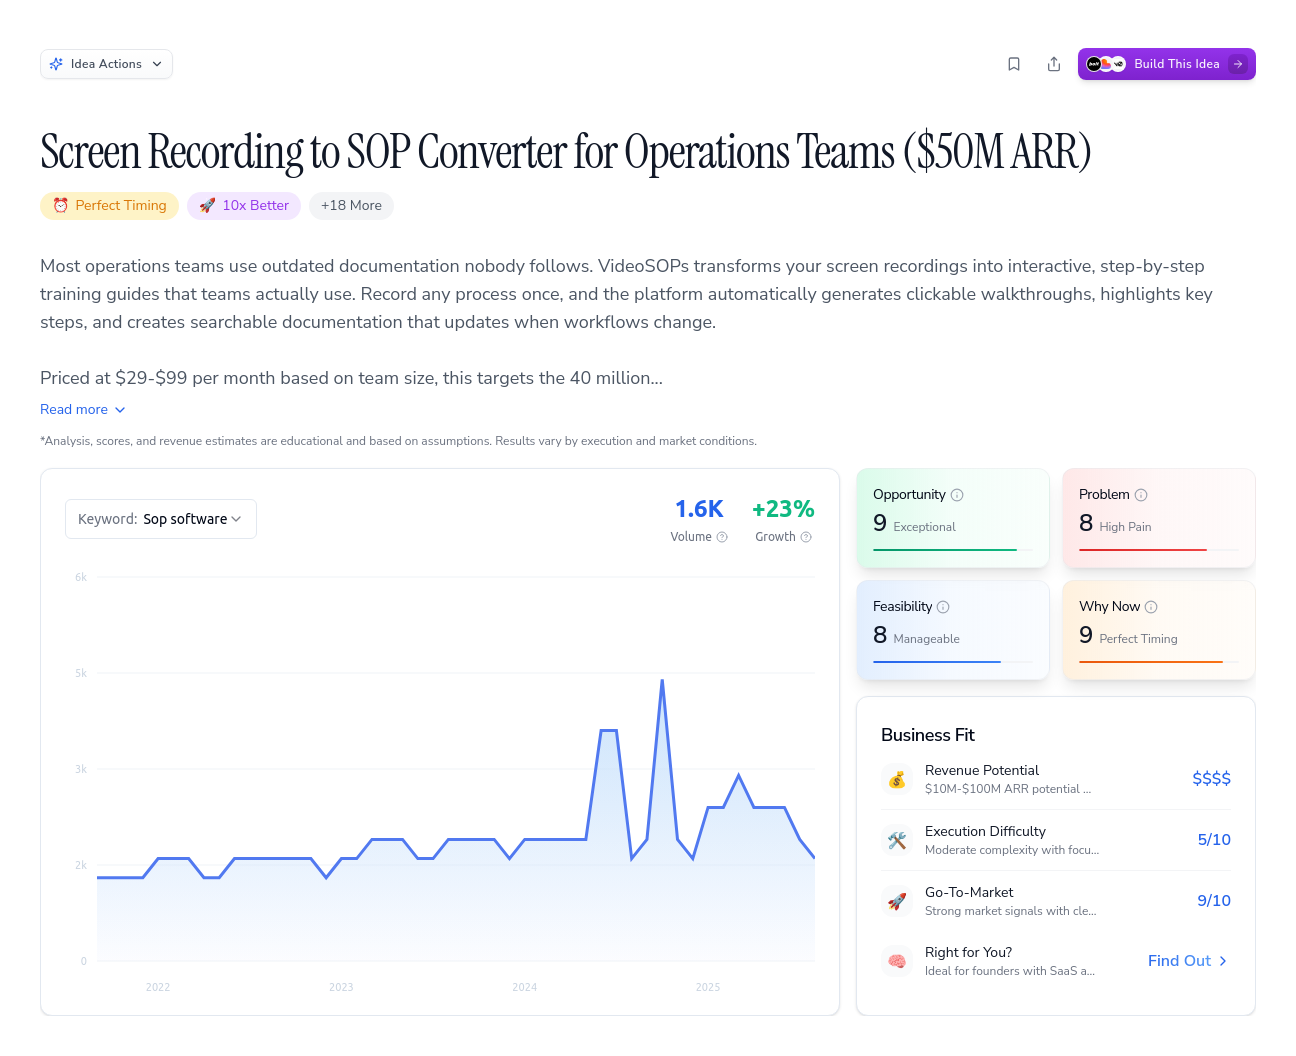This screenshot has height=1056, width=1296.
Task: Open the Go-To-Market row
Action: pyautogui.click(x=1056, y=901)
